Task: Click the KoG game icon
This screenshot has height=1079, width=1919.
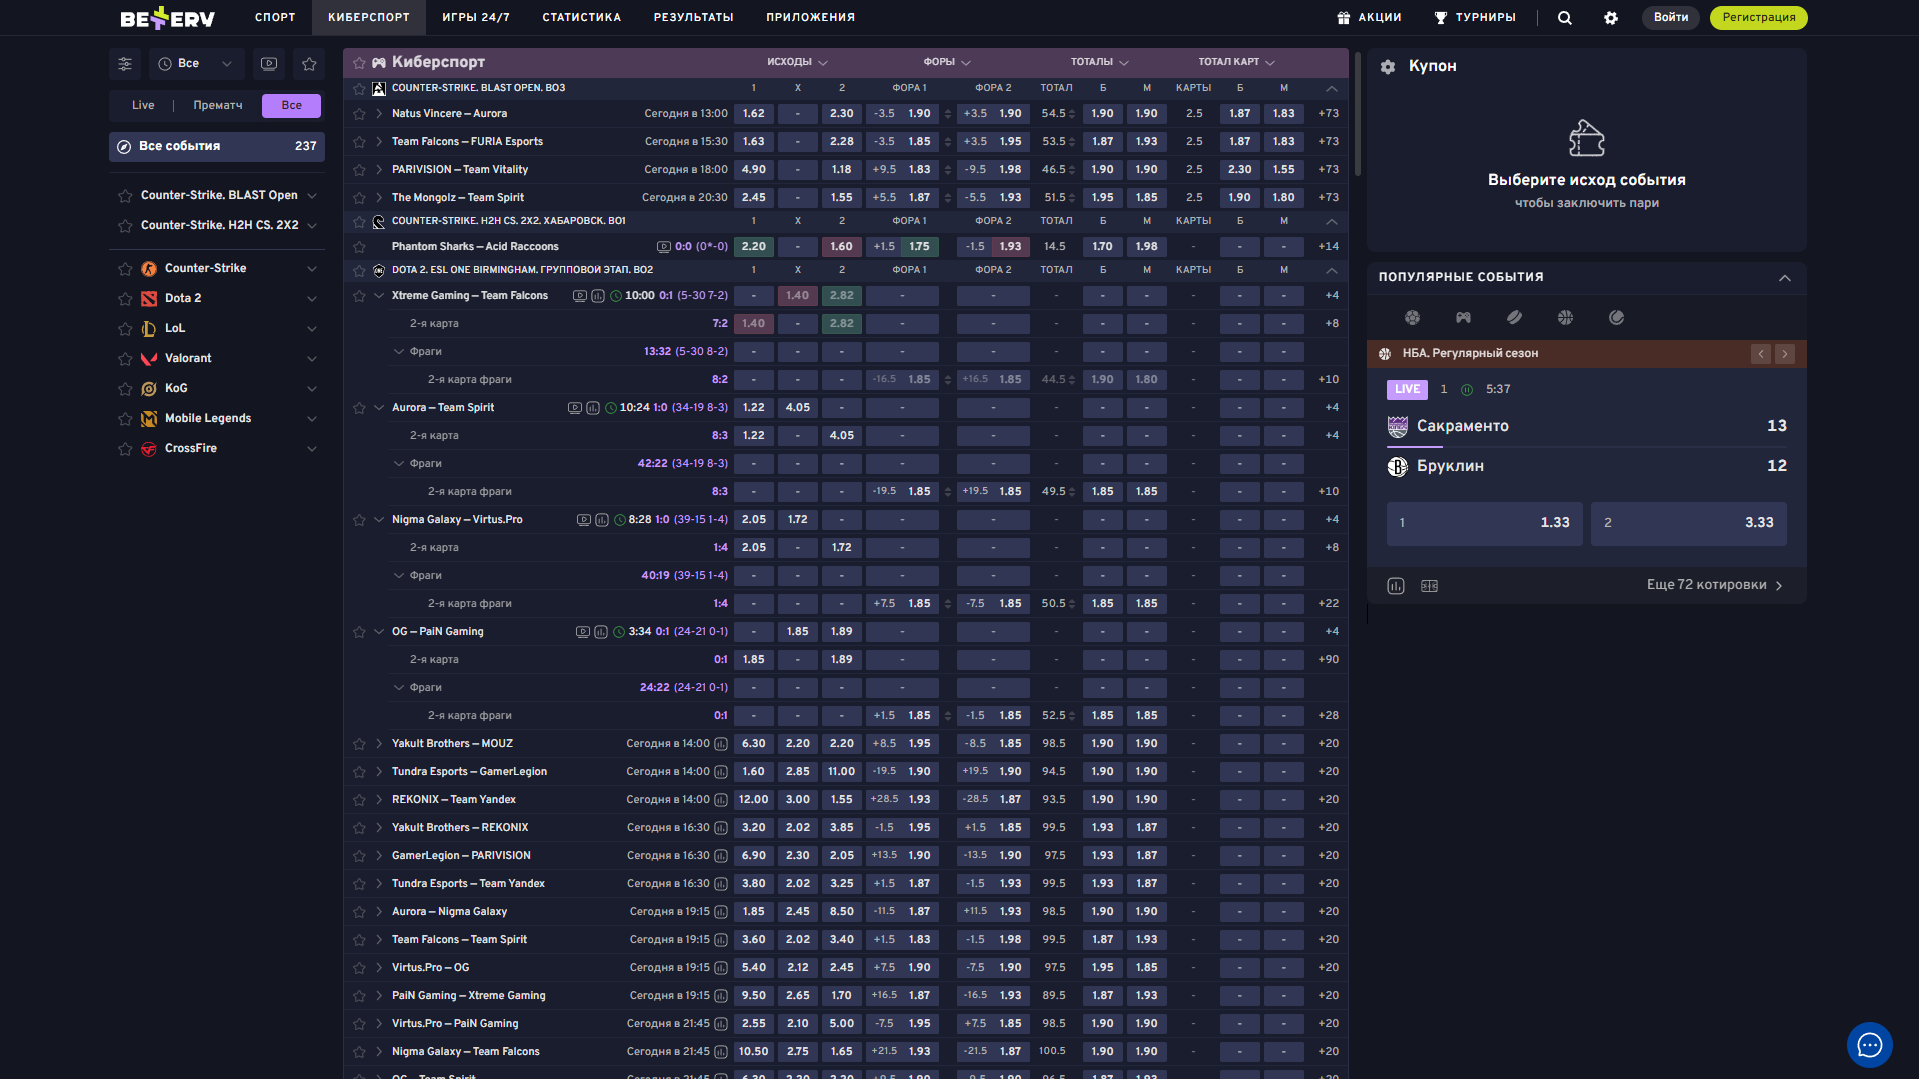Action: tap(149, 389)
